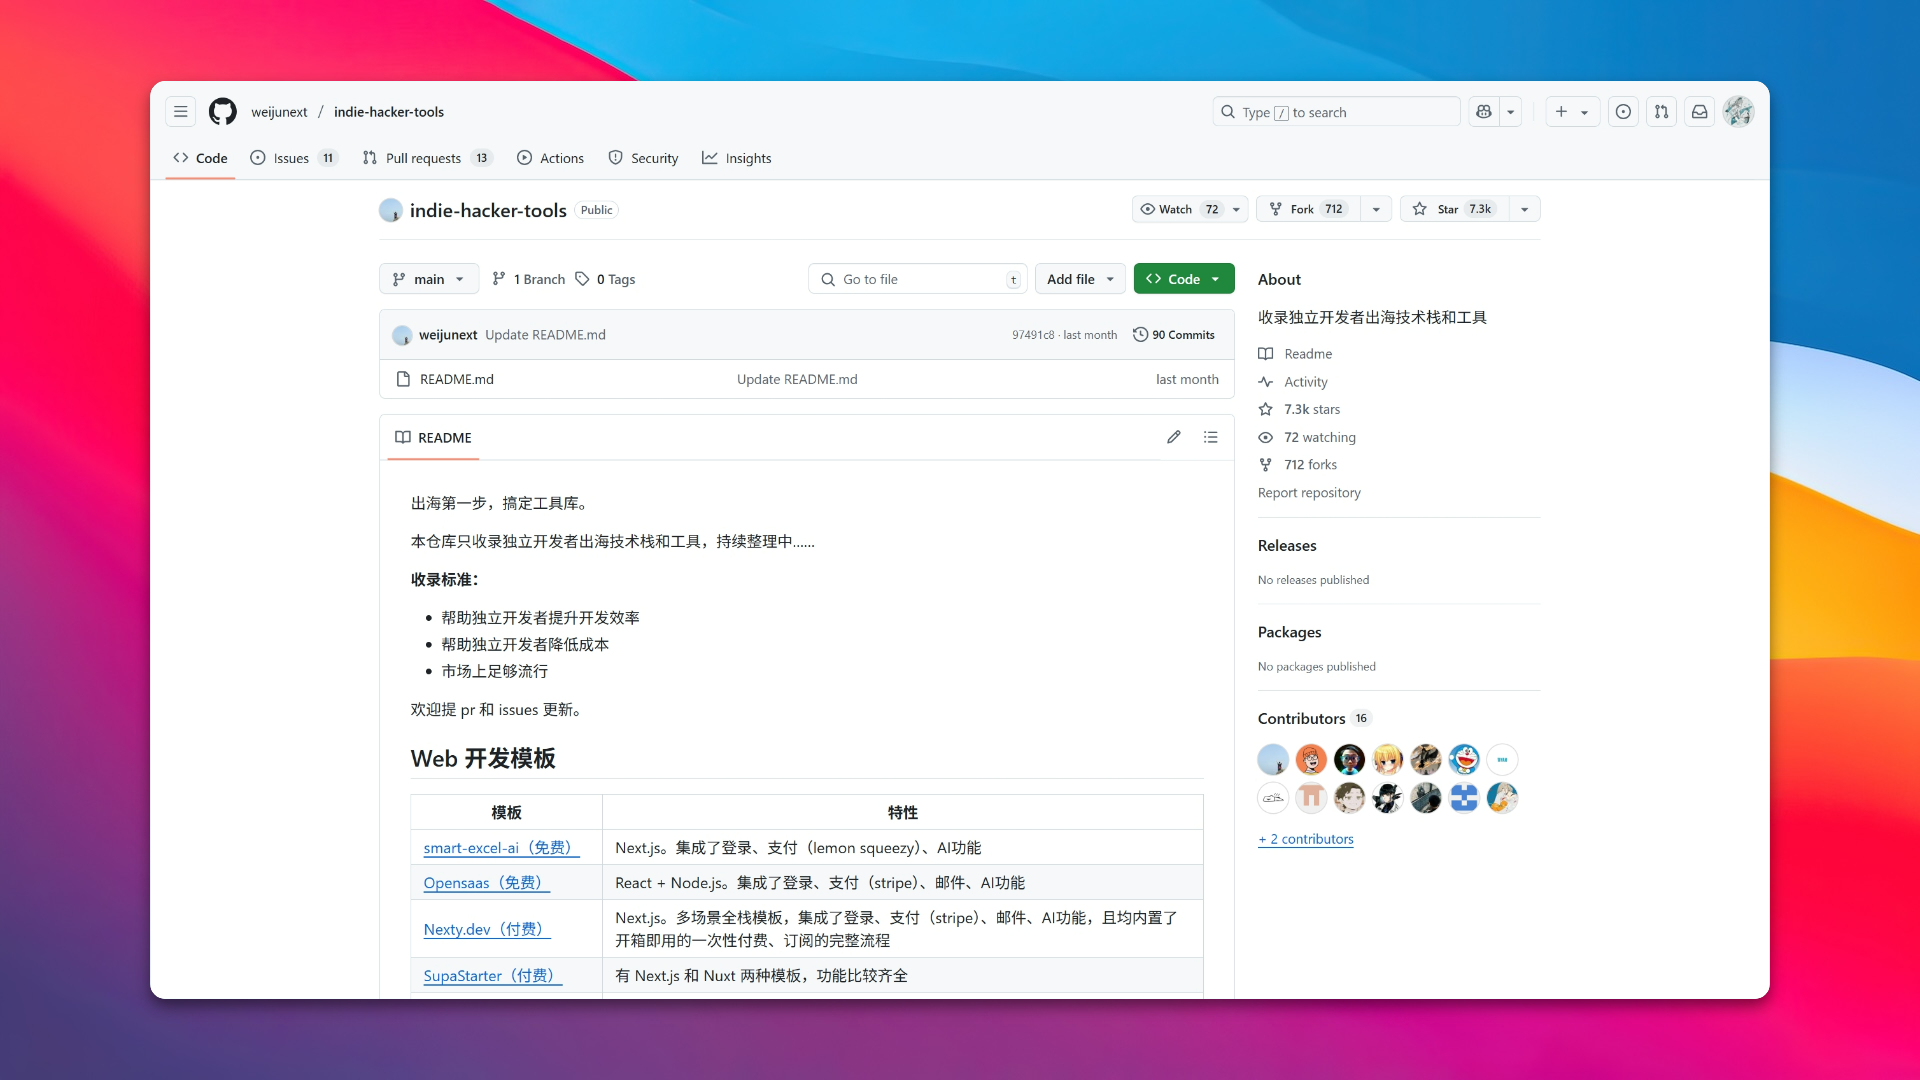Screen dimensions: 1920x1080
Task: Select the README tab in file viewer
Action: click(433, 437)
